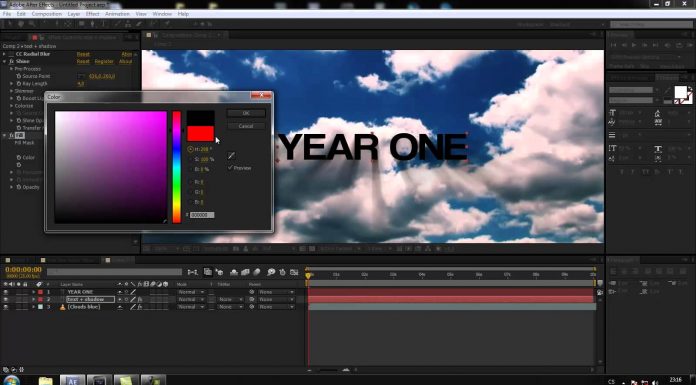The image size is (696, 385).
Task: Click the Play button in Preview panel
Action: pyautogui.click(x=634, y=45)
